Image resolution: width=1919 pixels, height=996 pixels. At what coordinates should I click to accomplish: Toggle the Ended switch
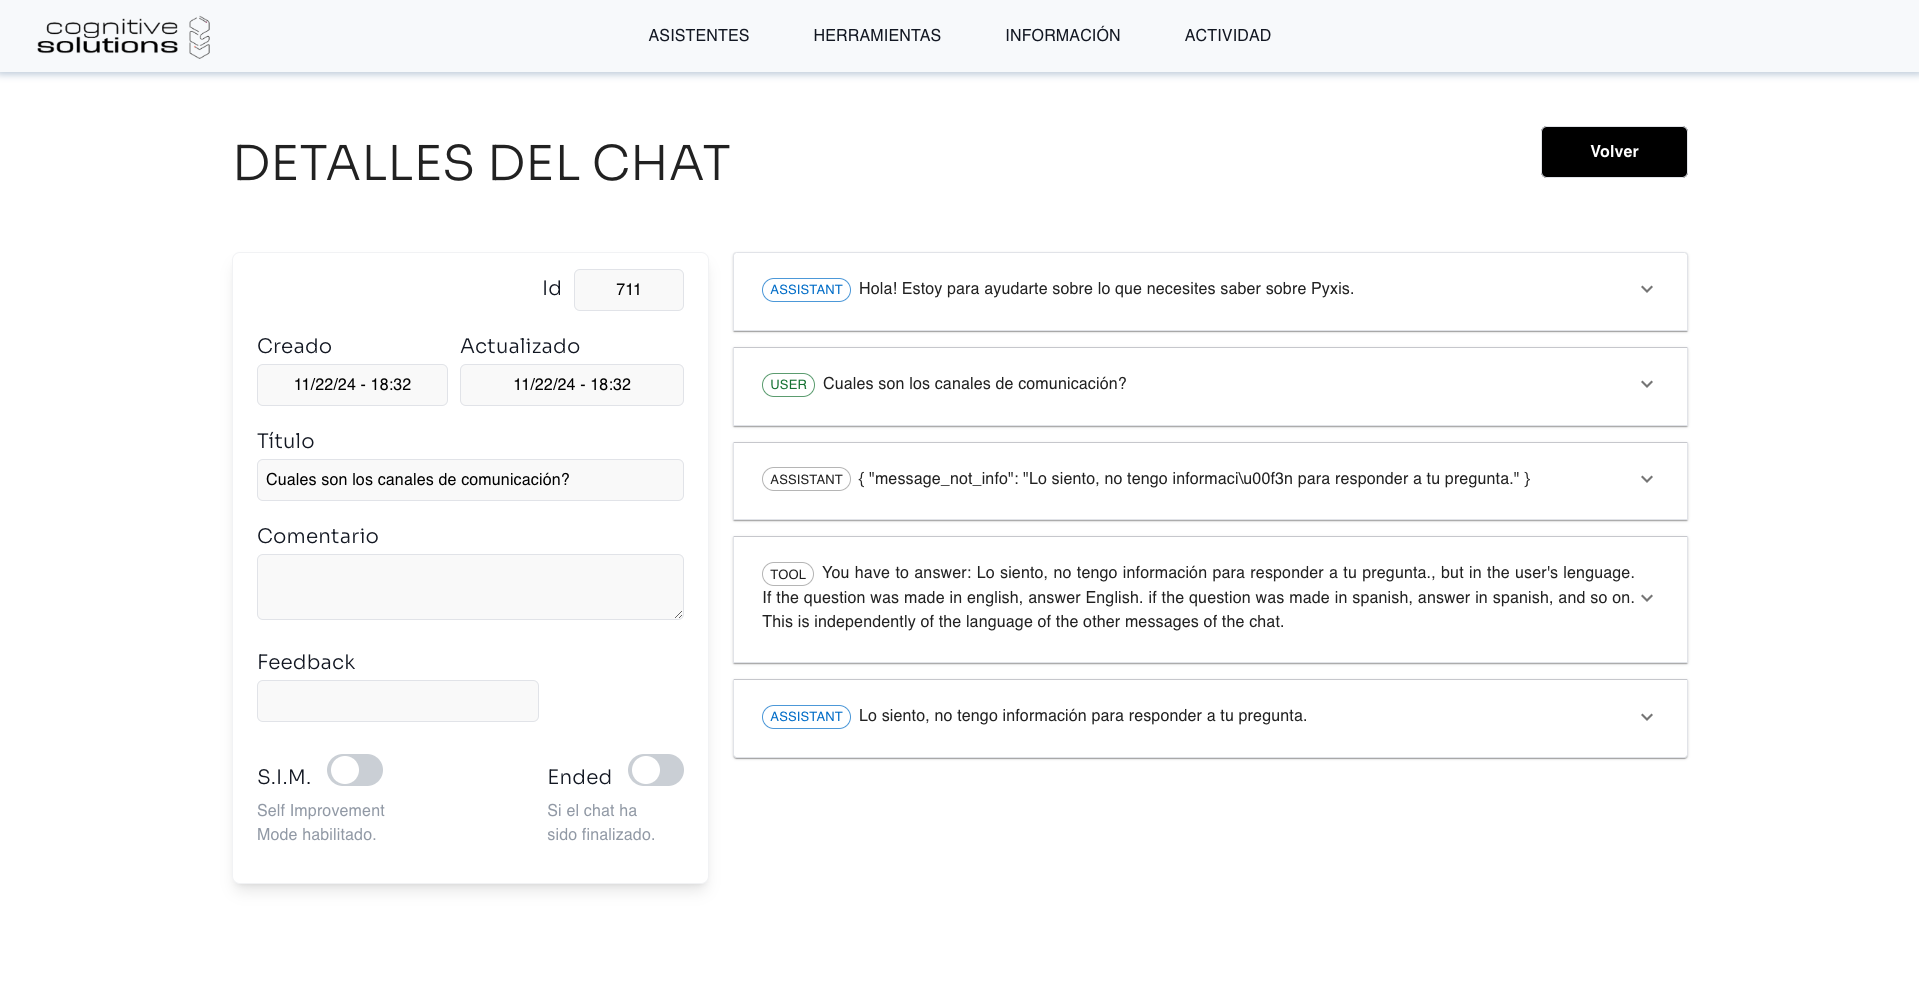(x=655, y=771)
